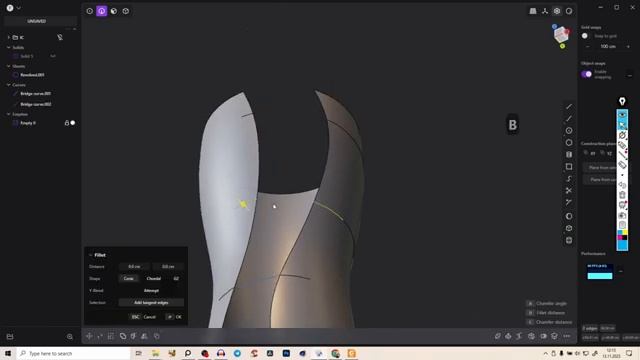The image size is (640, 360).
Task: Select Bridge curve.002 in outliner
Action: pos(36,104)
